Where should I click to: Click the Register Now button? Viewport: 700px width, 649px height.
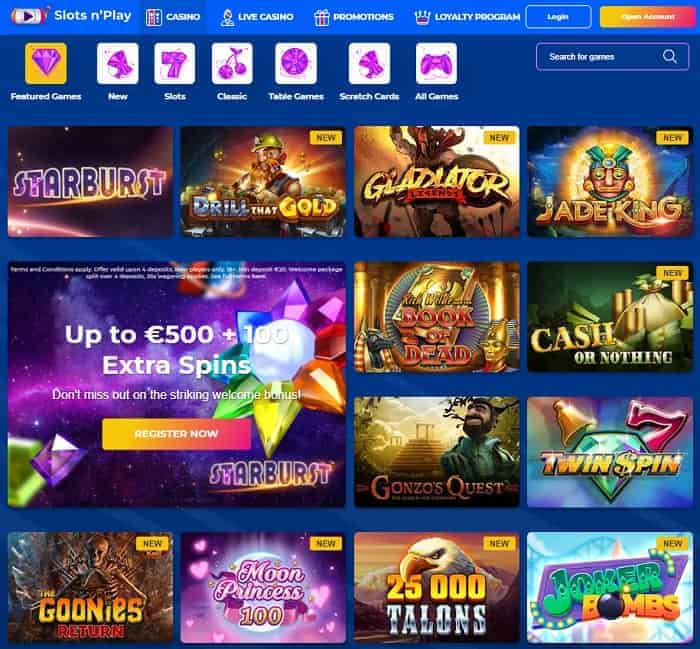(176, 434)
